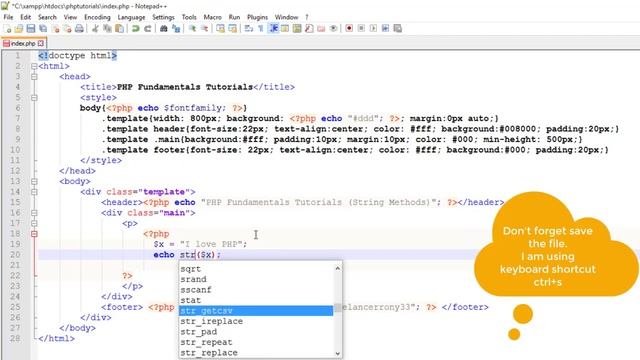
Task: Click the Save Recorded Macro icon
Action: tap(398, 29)
